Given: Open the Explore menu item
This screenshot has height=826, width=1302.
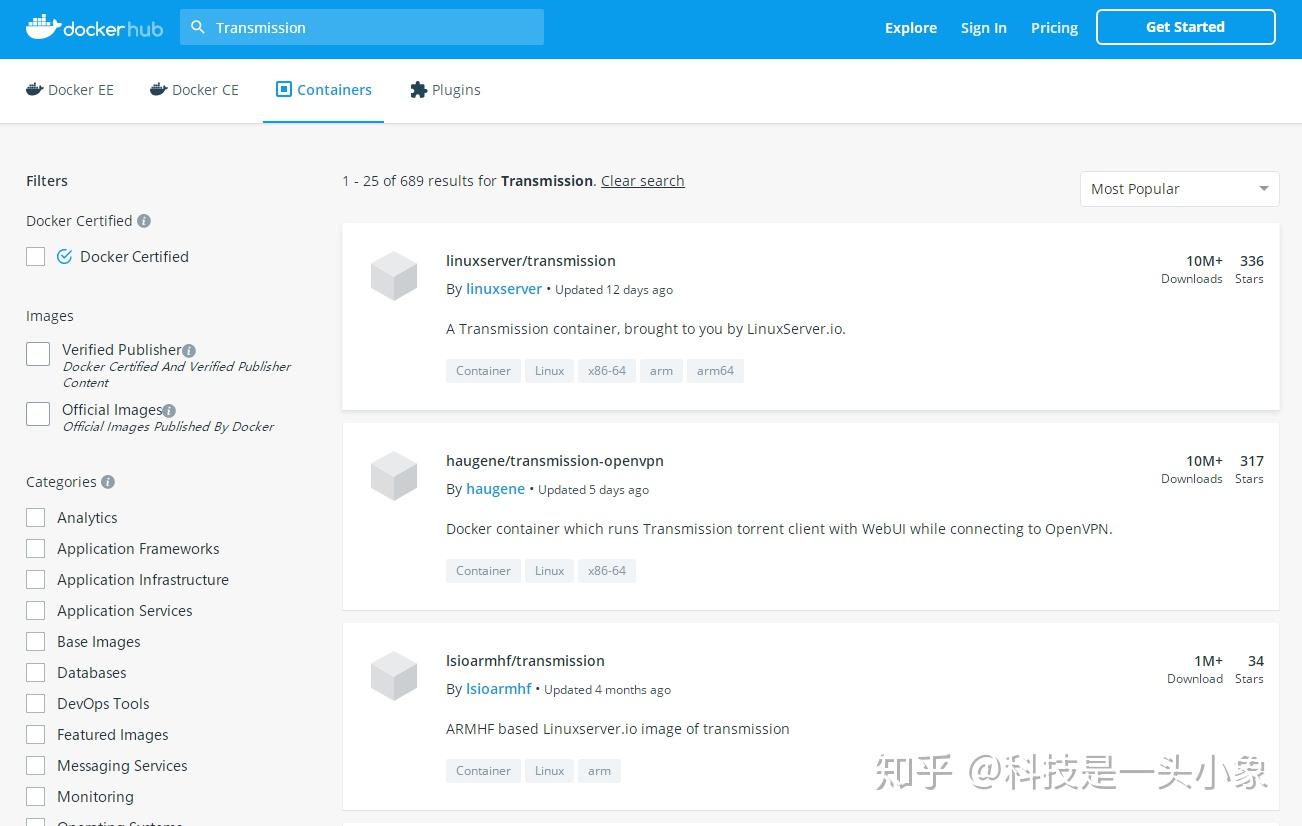Looking at the screenshot, I should (910, 28).
